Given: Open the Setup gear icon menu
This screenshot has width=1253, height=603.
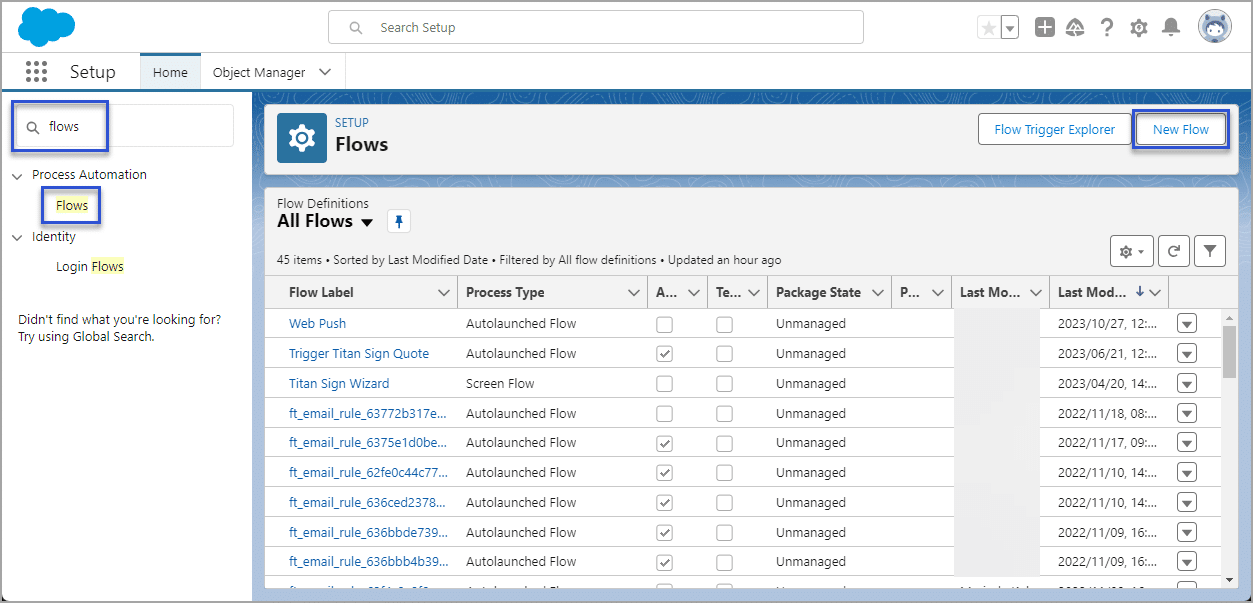Looking at the screenshot, I should click(x=1138, y=28).
